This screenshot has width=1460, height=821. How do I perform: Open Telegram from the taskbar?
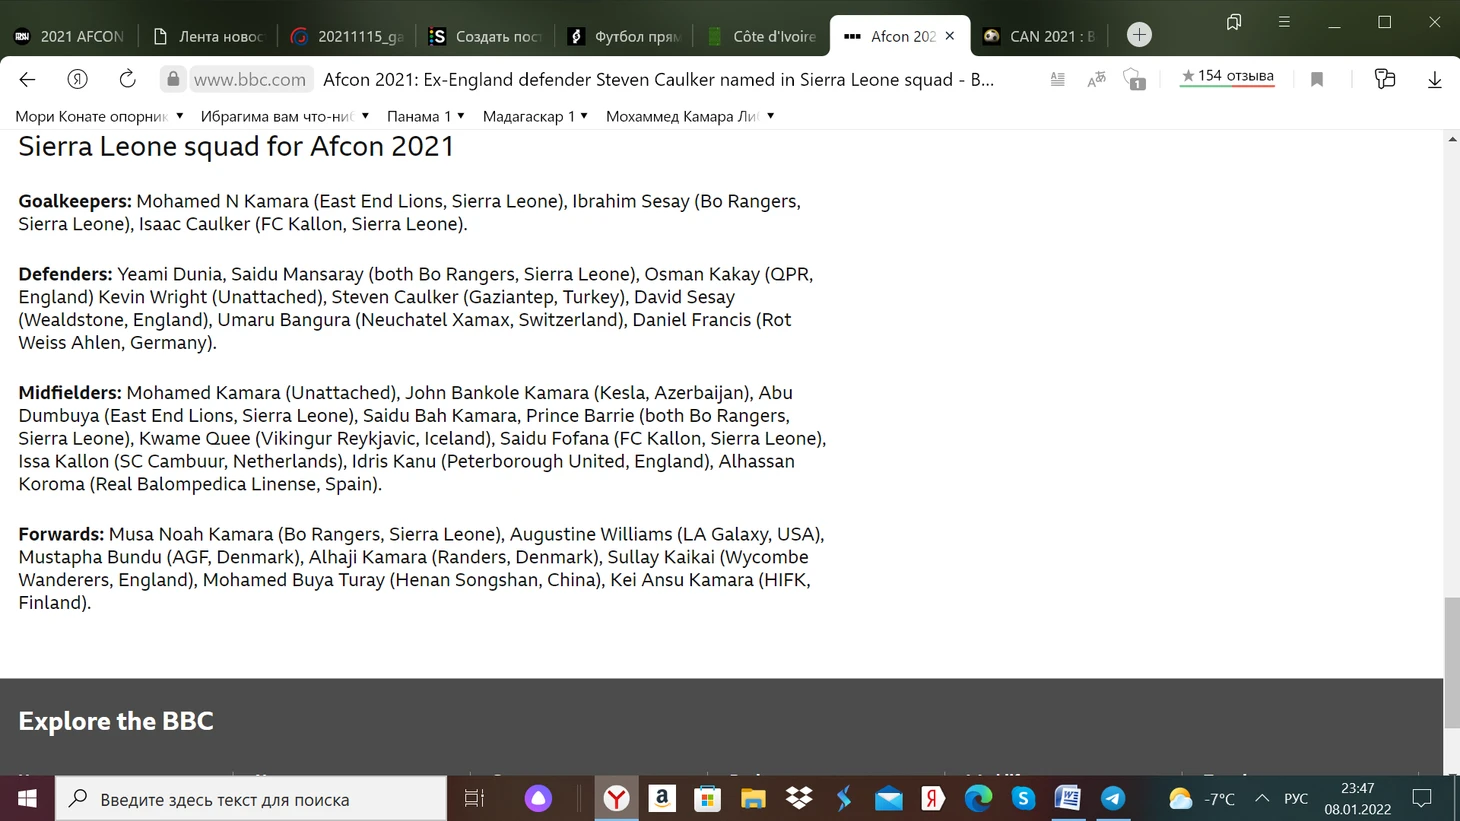pyautogui.click(x=1112, y=798)
